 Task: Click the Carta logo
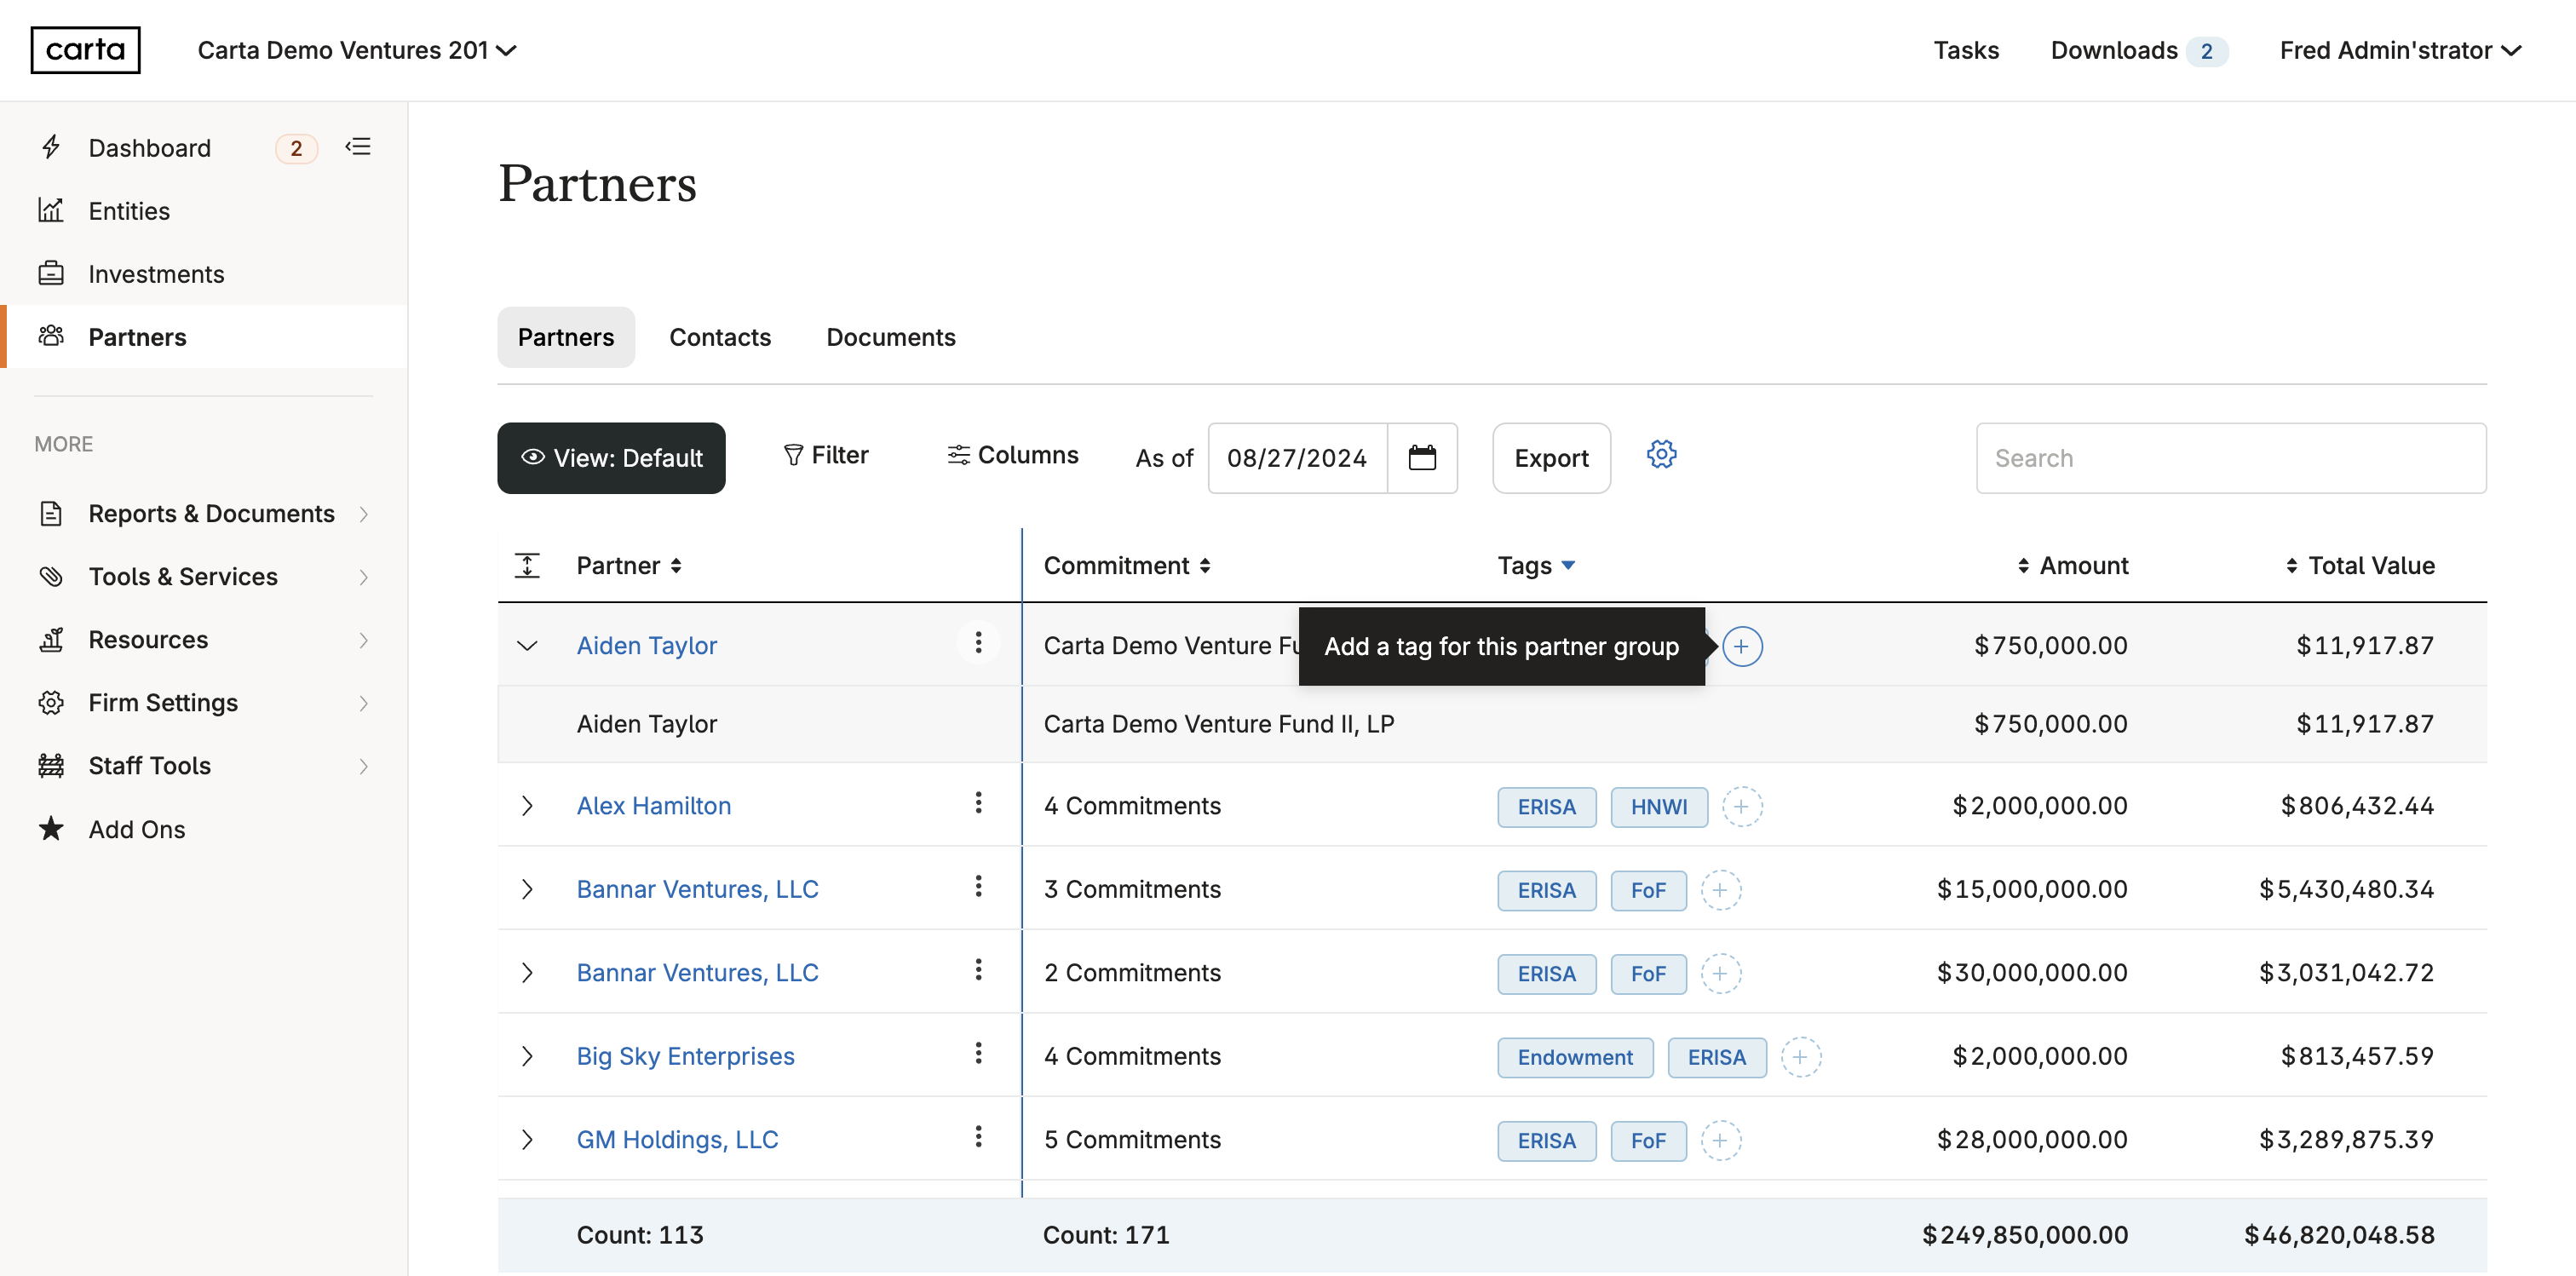pyautogui.click(x=85, y=50)
